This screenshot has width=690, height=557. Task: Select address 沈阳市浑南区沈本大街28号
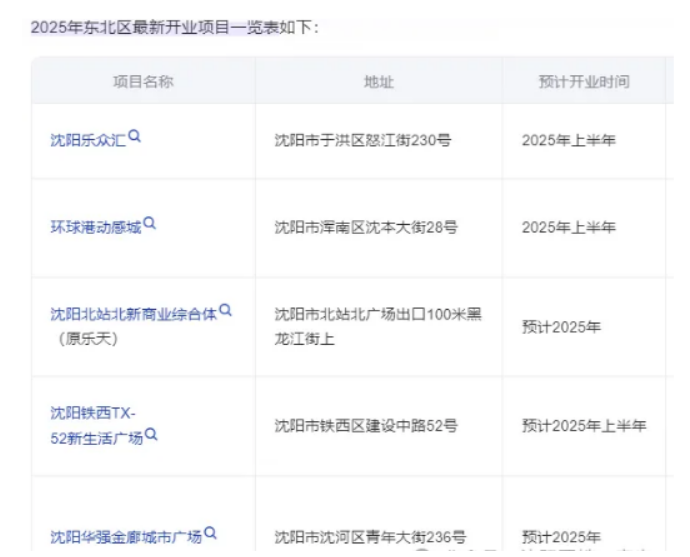click(x=366, y=227)
